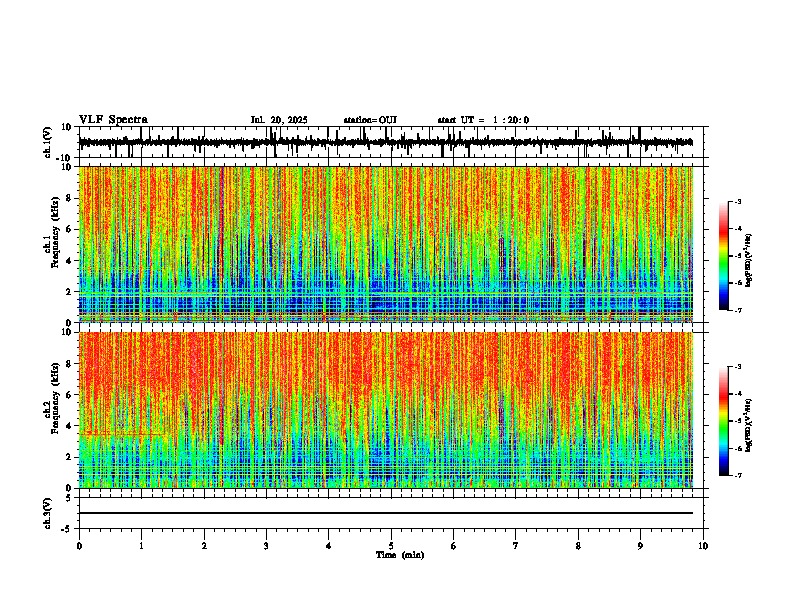
Task: Click the "start UT = 1:20:0" header text
Action: 483,120
